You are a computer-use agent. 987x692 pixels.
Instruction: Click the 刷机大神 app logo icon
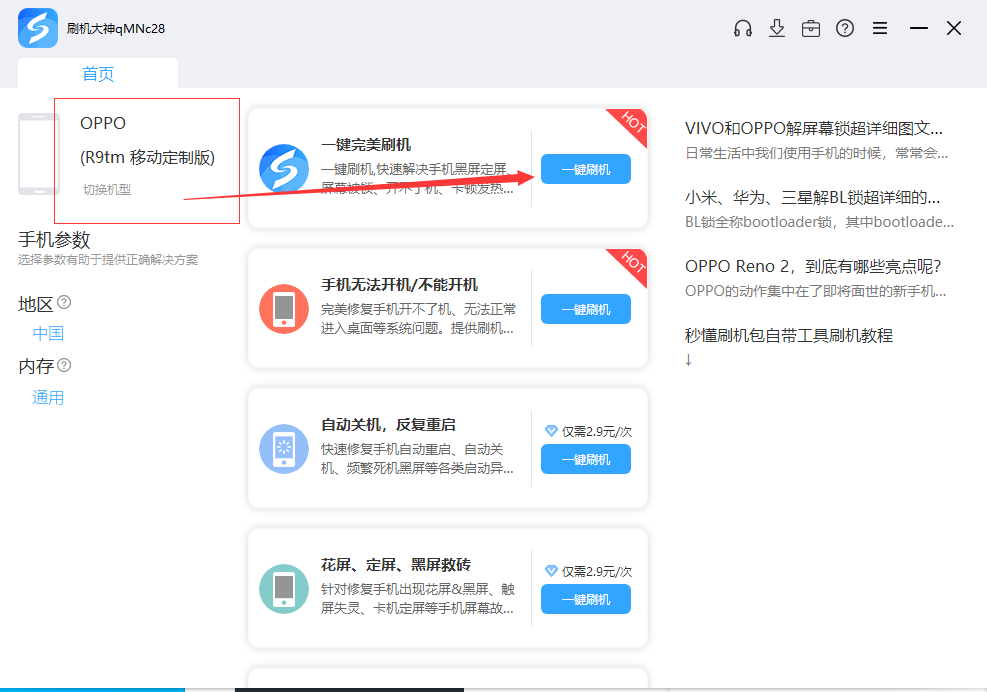click(38, 28)
